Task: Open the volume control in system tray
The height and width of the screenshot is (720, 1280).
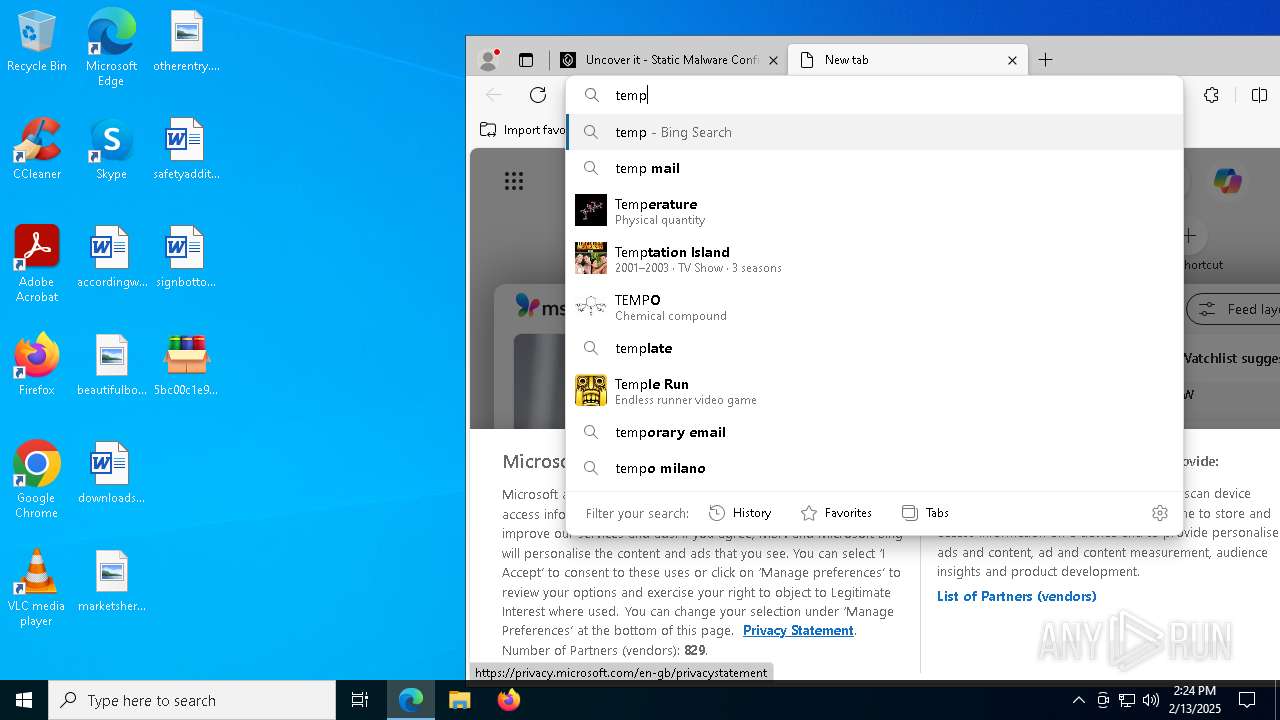Action: [x=1151, y=700]
